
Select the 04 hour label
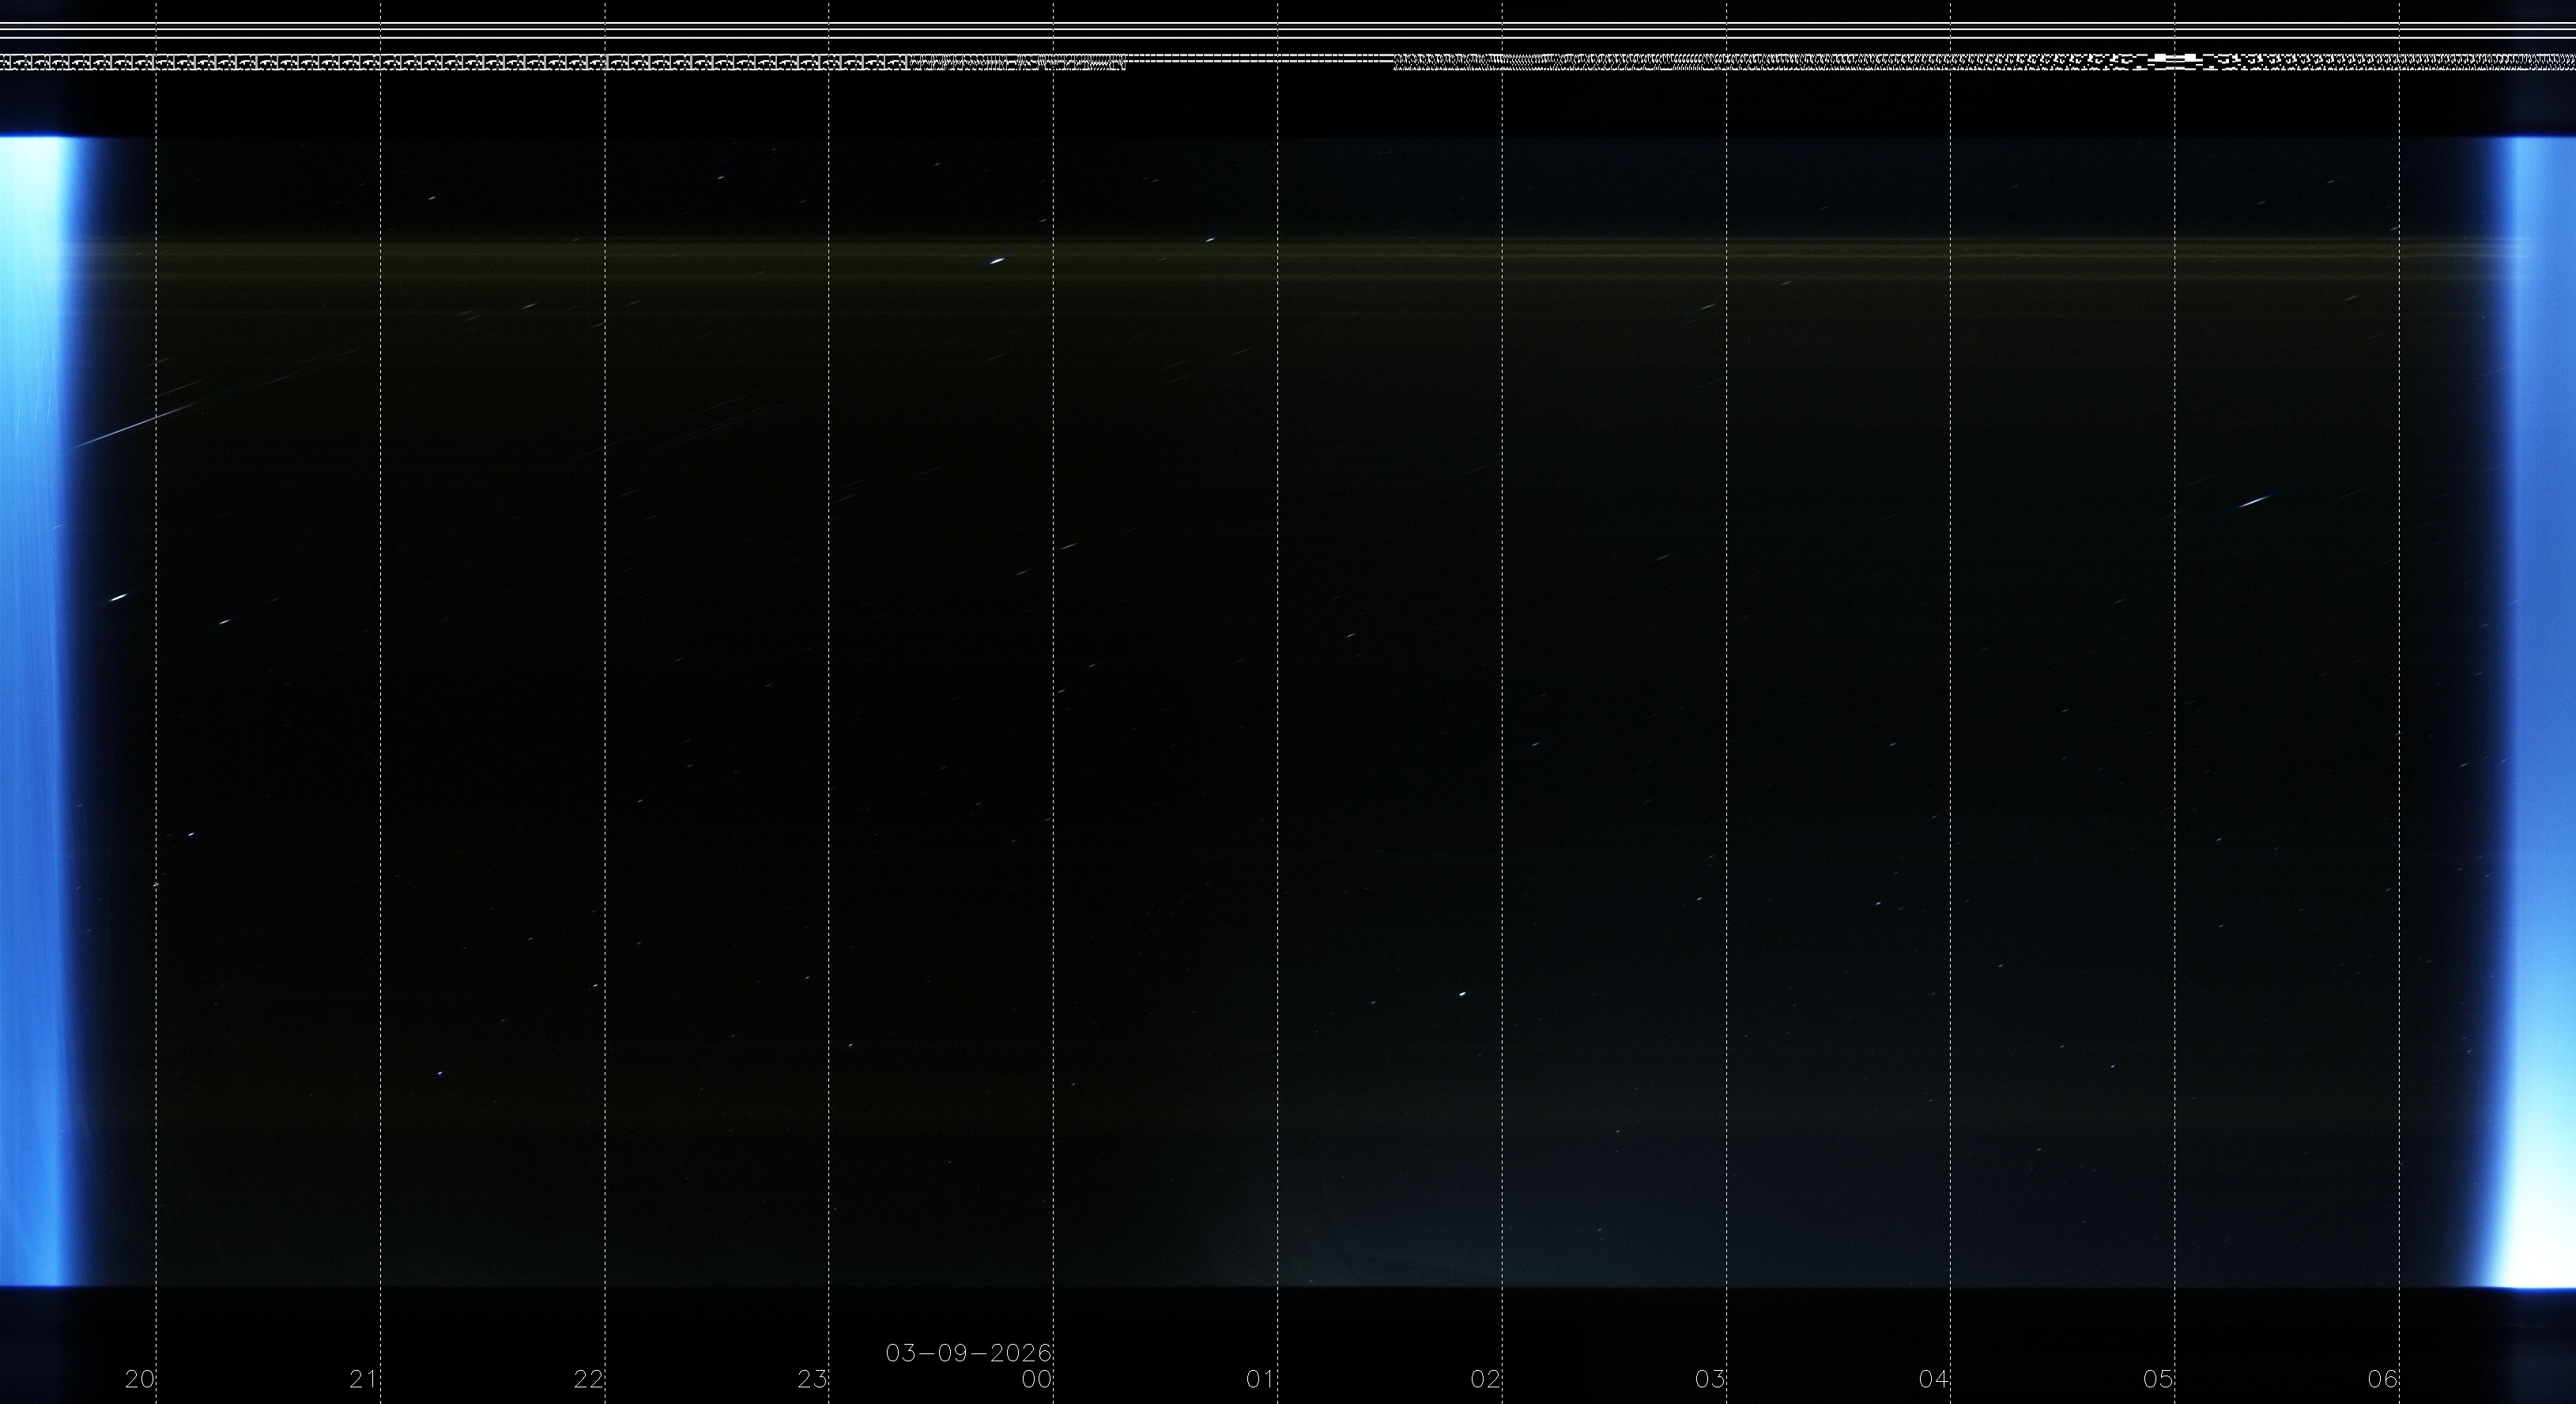[1934, 1380]
